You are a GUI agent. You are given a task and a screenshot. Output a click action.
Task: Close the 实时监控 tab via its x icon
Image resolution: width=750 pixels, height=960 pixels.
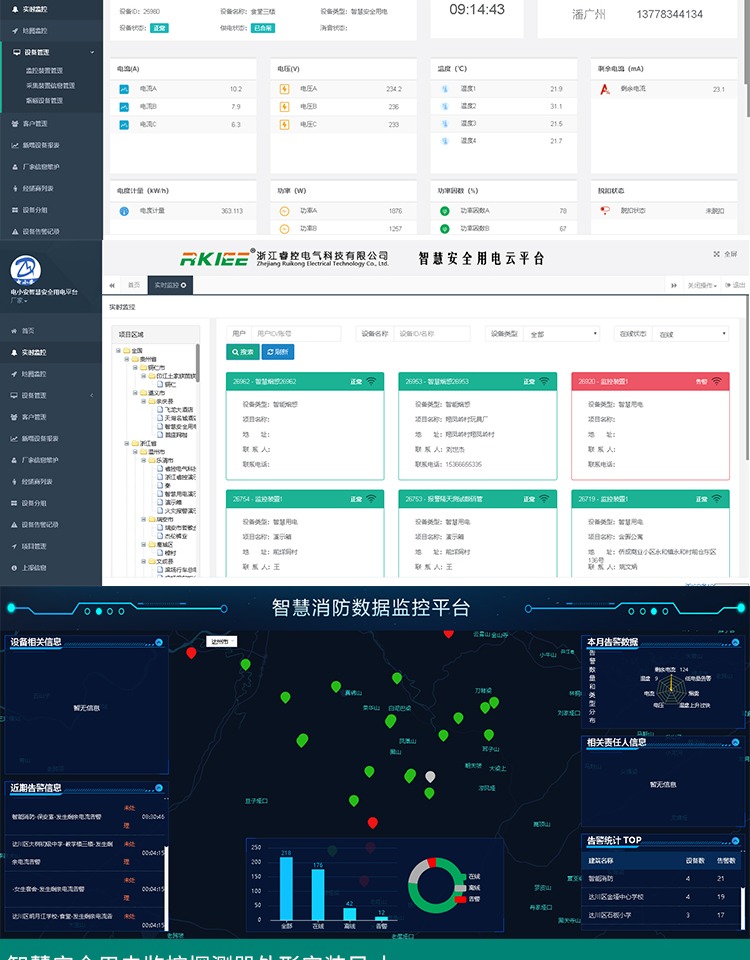click(184, 285)
